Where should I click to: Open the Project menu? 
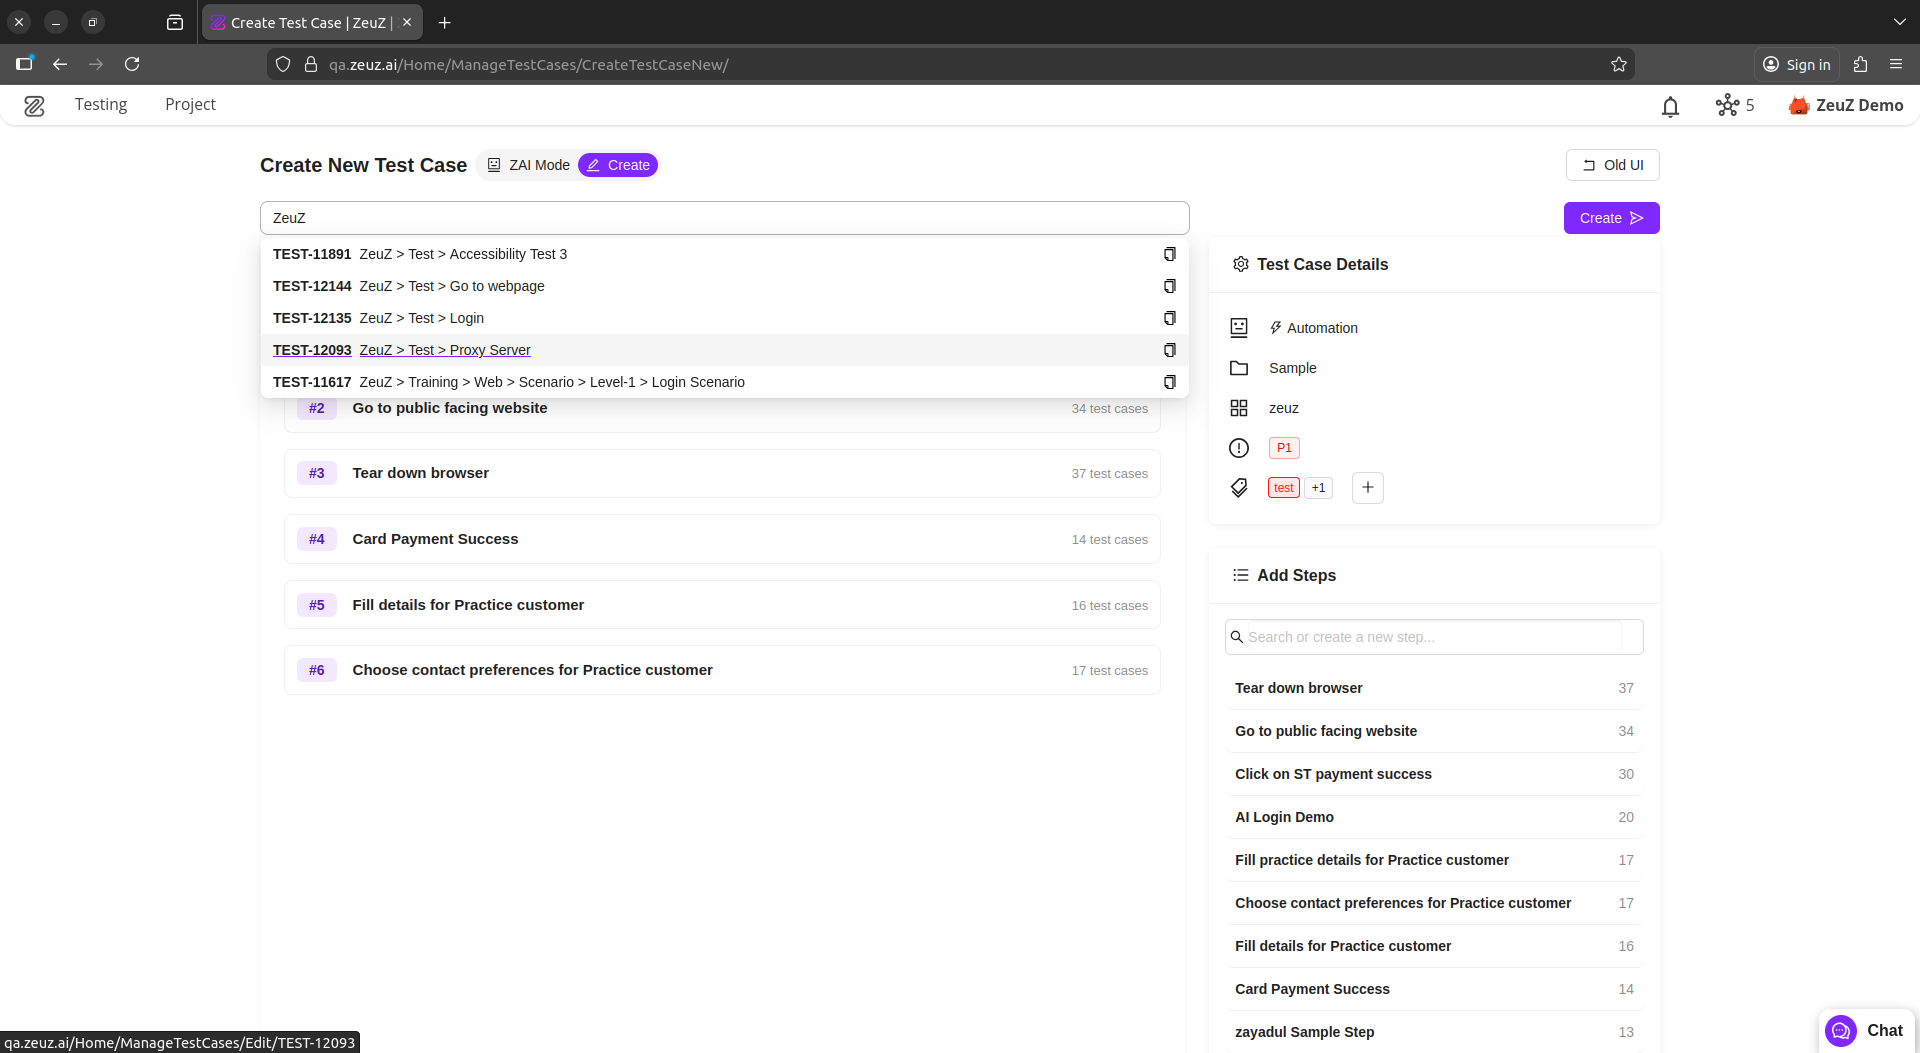(190, 105)
